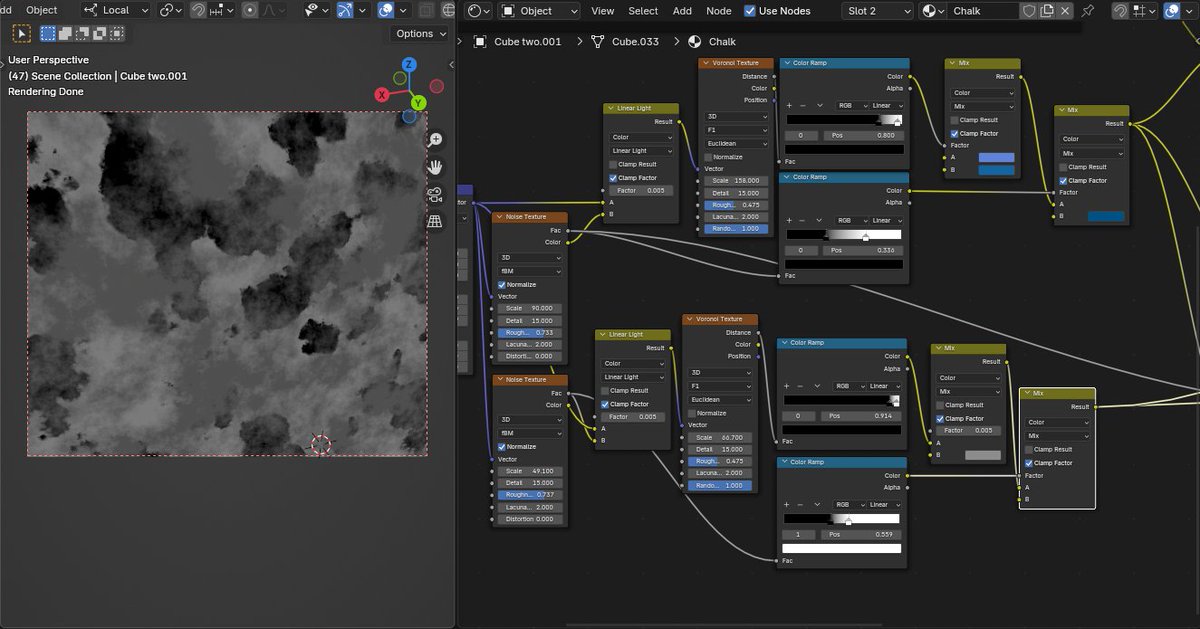Toggle Normalize on the top Noise Texture node
The width and height of the screenshot is (1200, 629).
coord(503,284)
